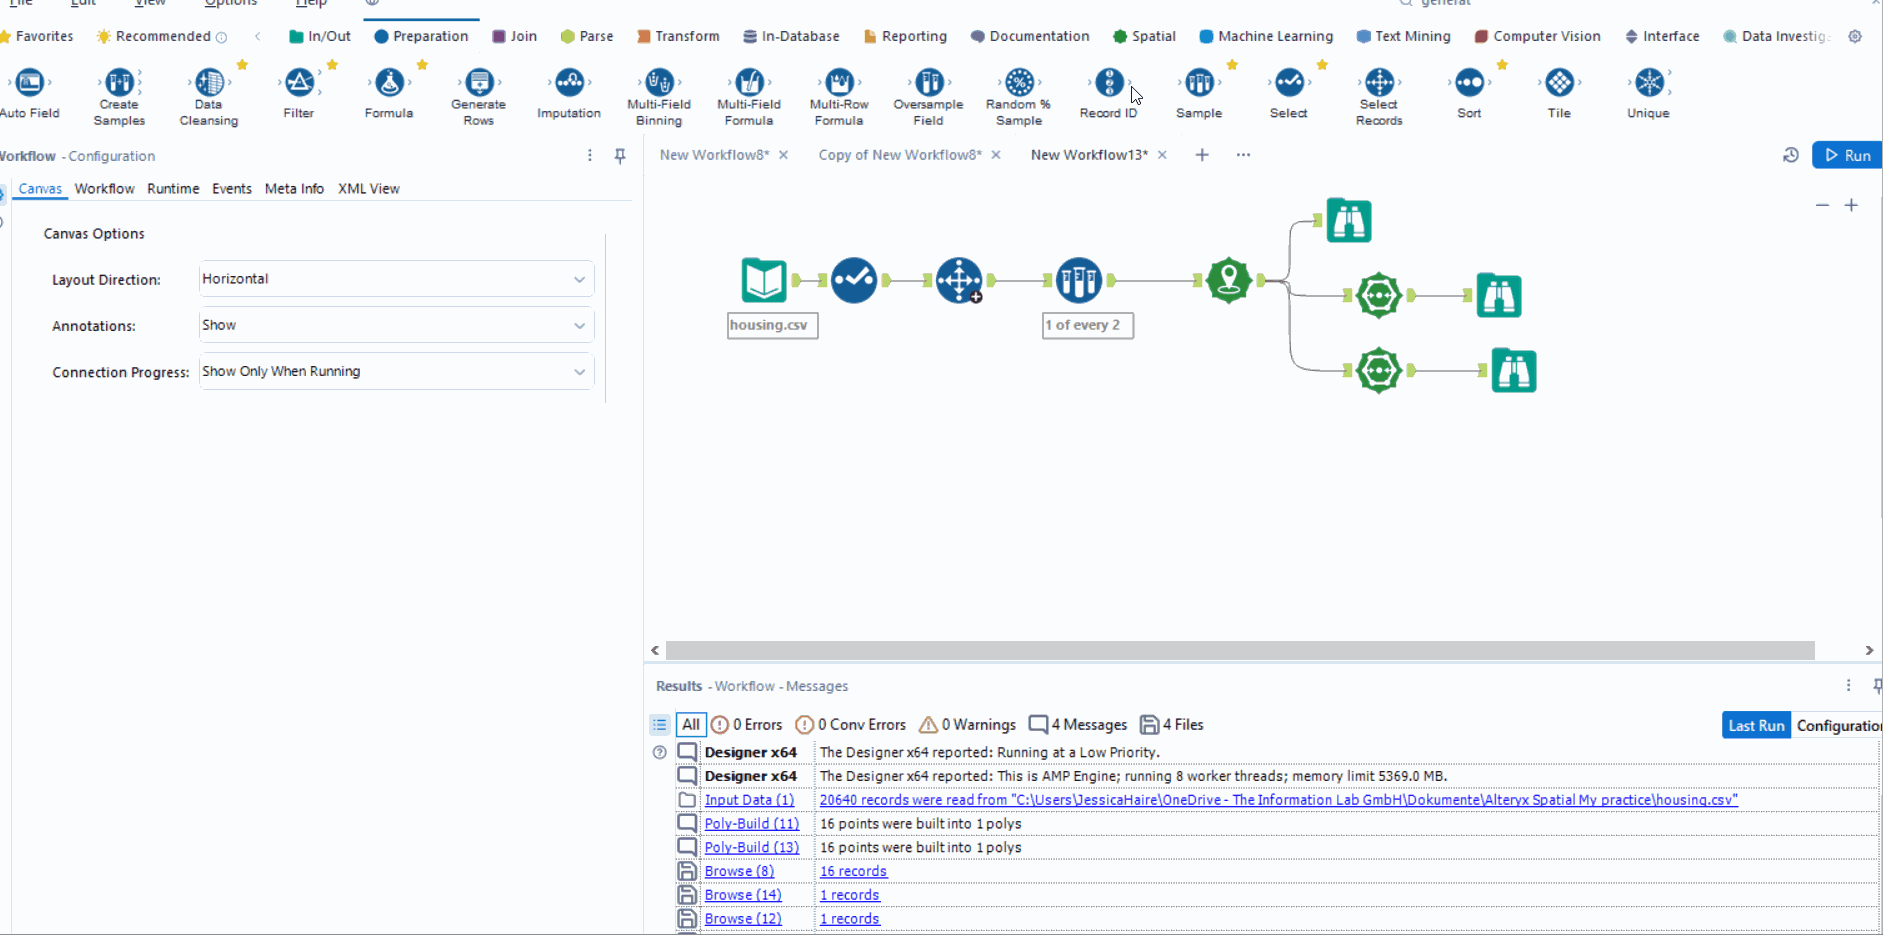The image size is (1883, 935).
Task: Close the New Workflow13 tab
Action: 1162,155
